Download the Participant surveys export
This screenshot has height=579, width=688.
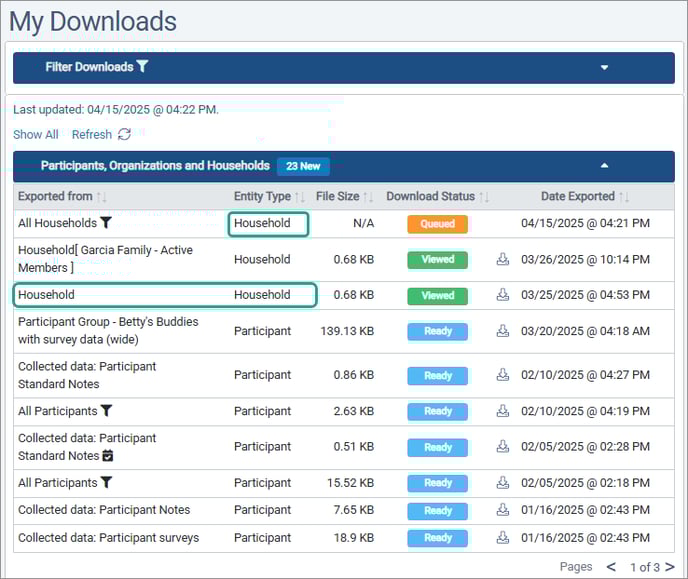tap(503, 537)
